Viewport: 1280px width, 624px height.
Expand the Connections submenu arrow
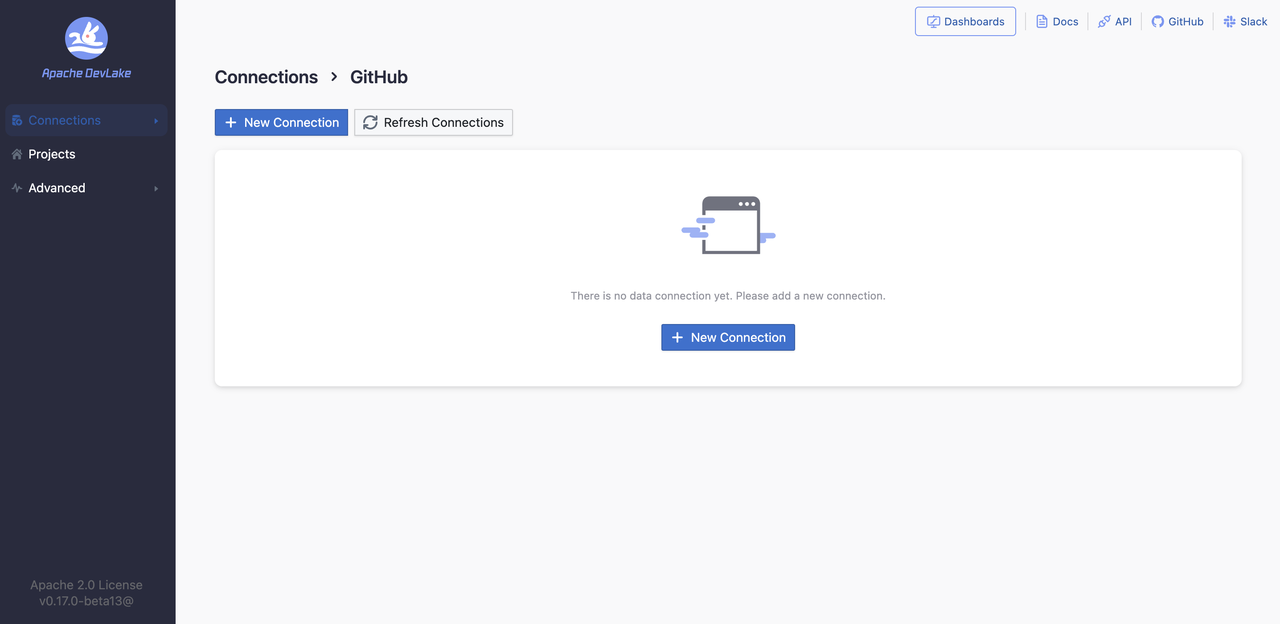click(156, 121)
